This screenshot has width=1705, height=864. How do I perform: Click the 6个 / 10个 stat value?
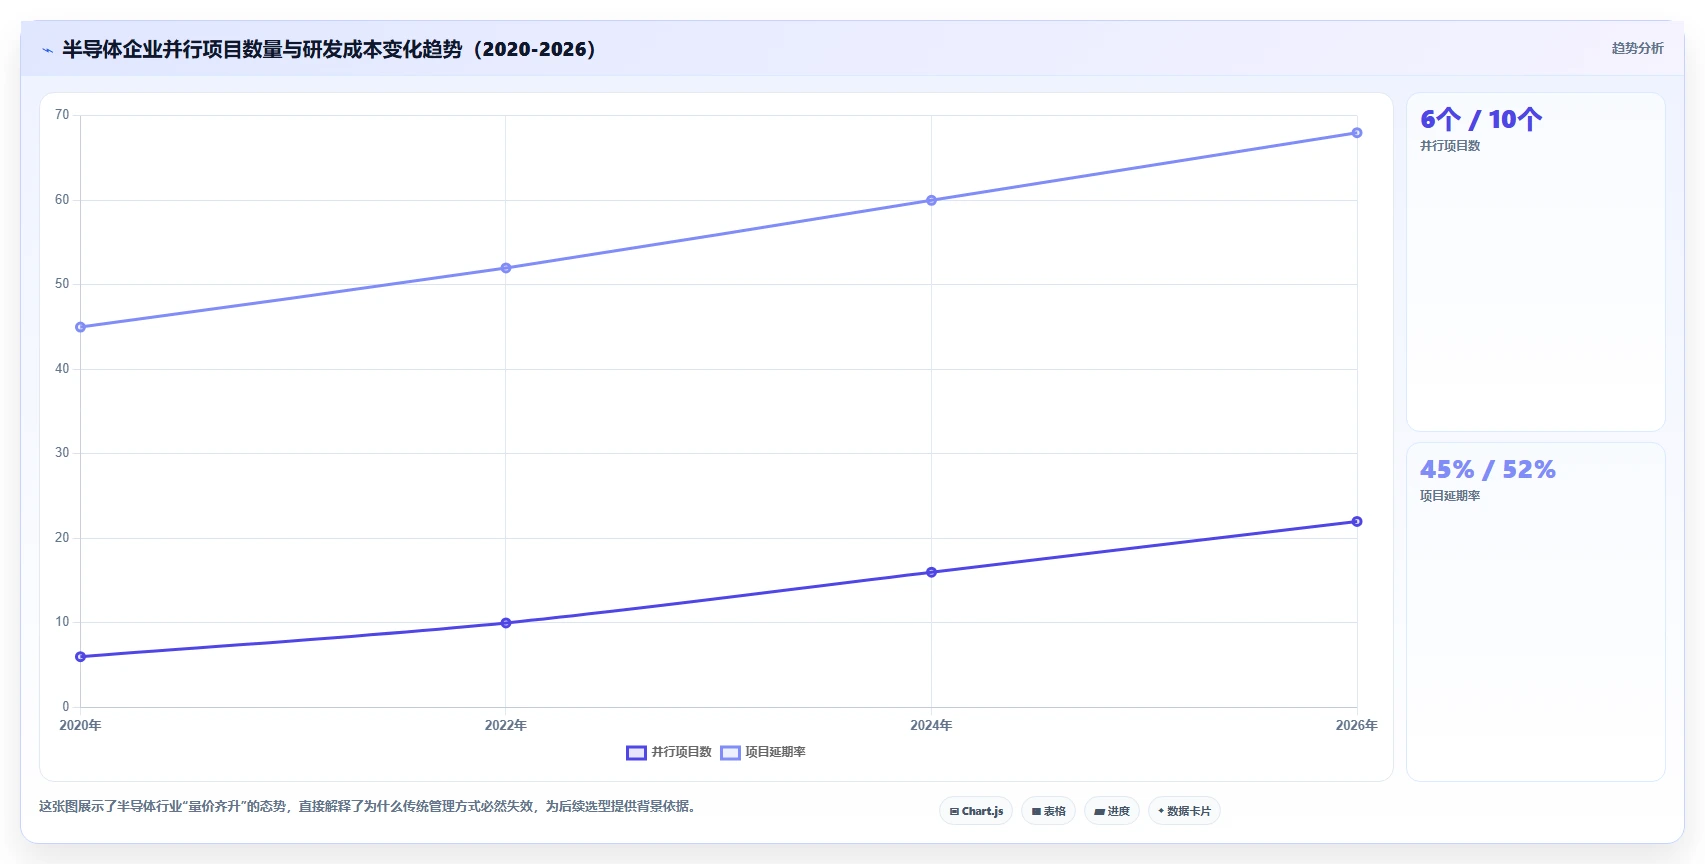click(x=1481, y=120)
